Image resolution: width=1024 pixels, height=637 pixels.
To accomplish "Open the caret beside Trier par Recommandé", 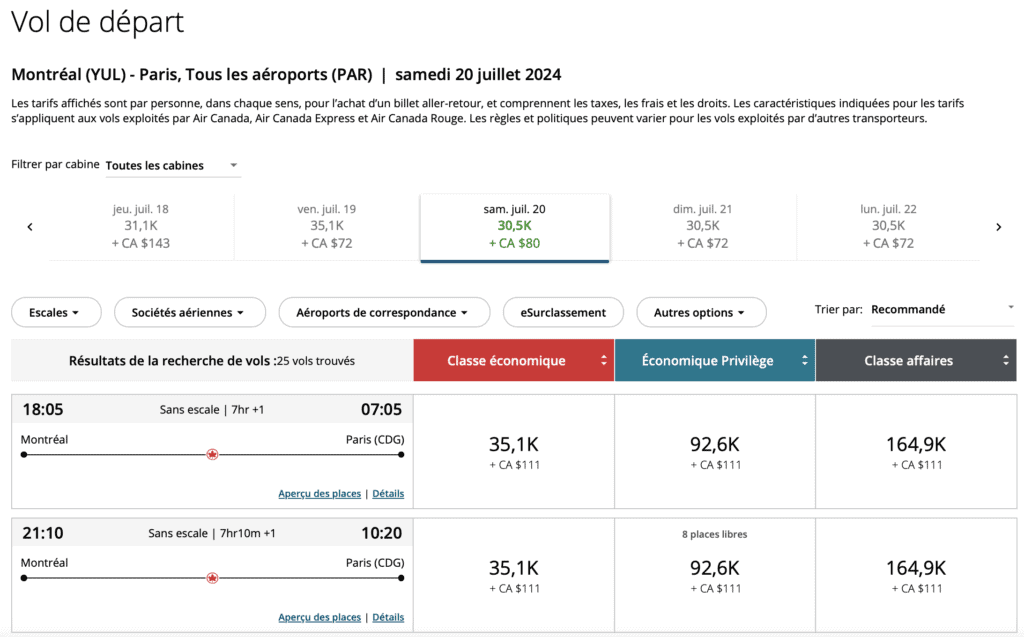I will pos(1011,306).
